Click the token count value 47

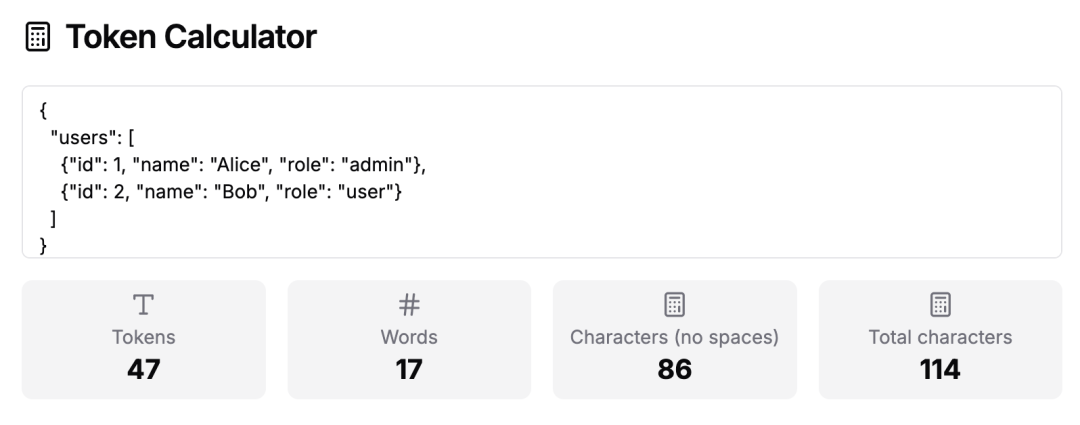144,370
